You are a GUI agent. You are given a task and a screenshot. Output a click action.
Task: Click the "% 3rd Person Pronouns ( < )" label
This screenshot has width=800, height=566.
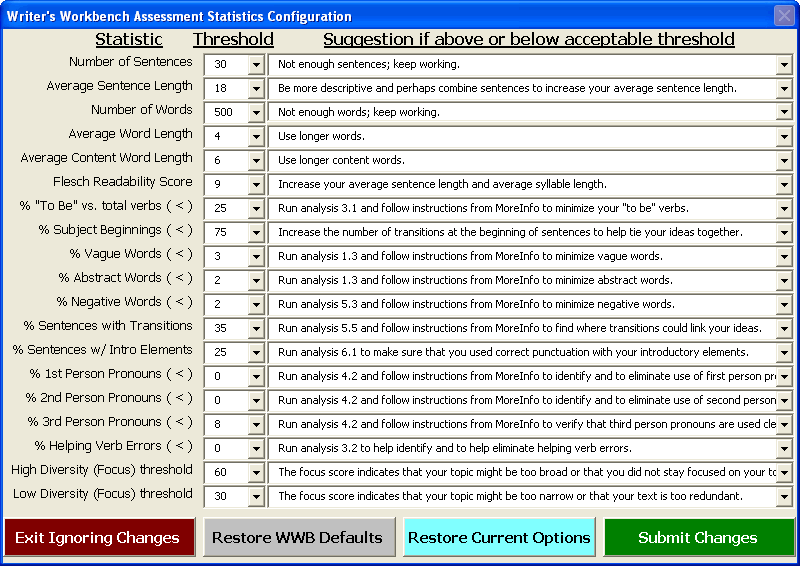(x=110, y=422)
